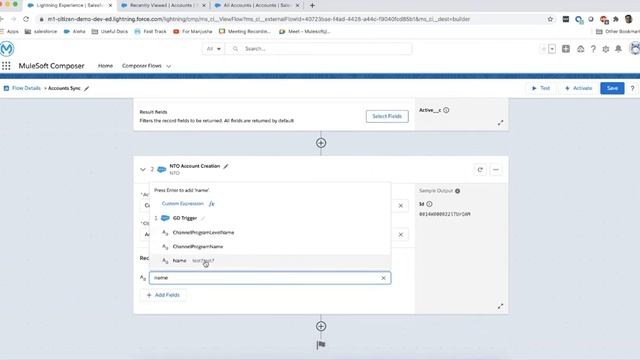Viewport: 640px width, 360px height.
Task: Remove the first field value with X
Action: click(400, 206)
